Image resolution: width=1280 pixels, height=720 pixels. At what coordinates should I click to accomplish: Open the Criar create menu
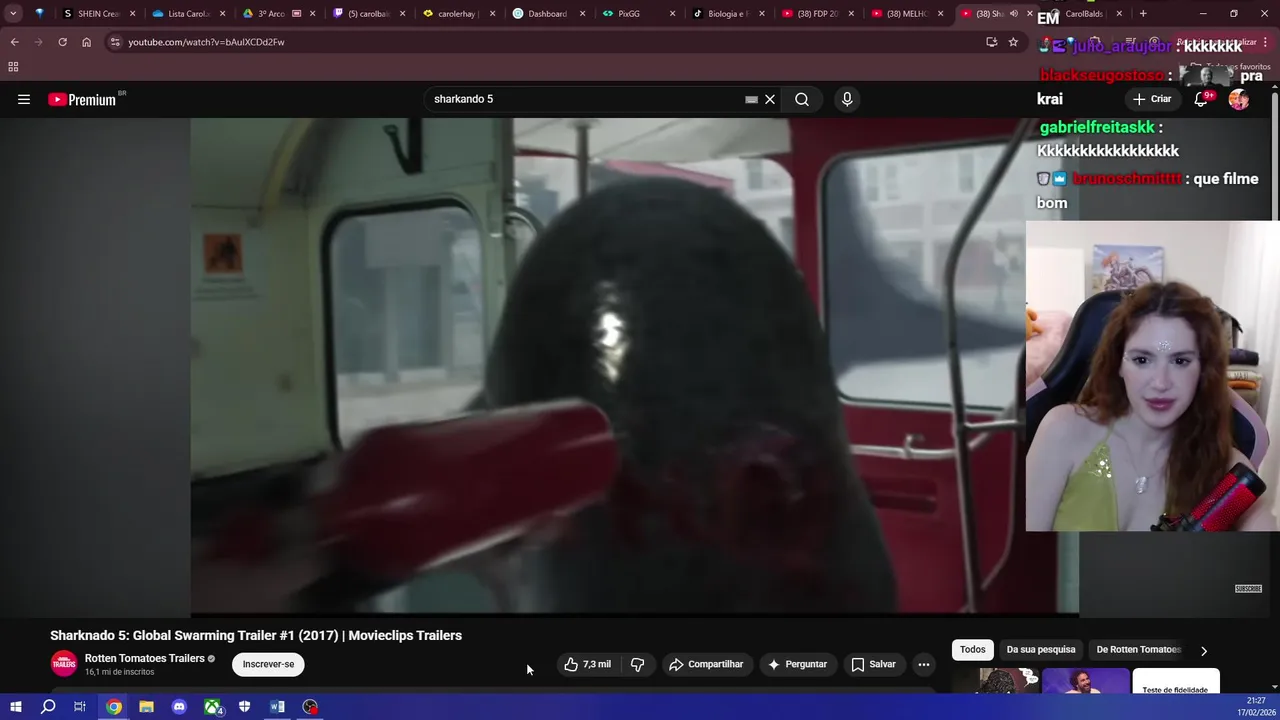pyautogui.click(x=1152, y=99)
